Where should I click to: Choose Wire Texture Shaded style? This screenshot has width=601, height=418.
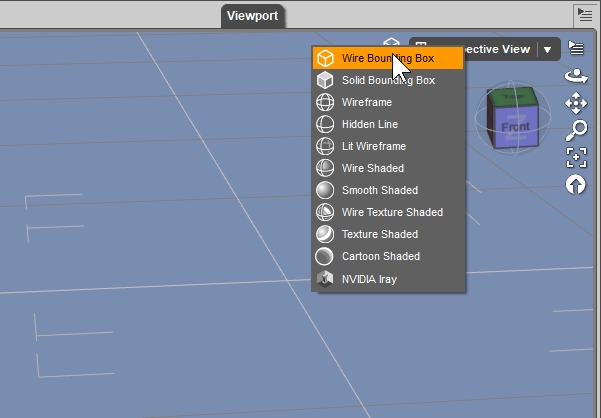coord(388,212)
